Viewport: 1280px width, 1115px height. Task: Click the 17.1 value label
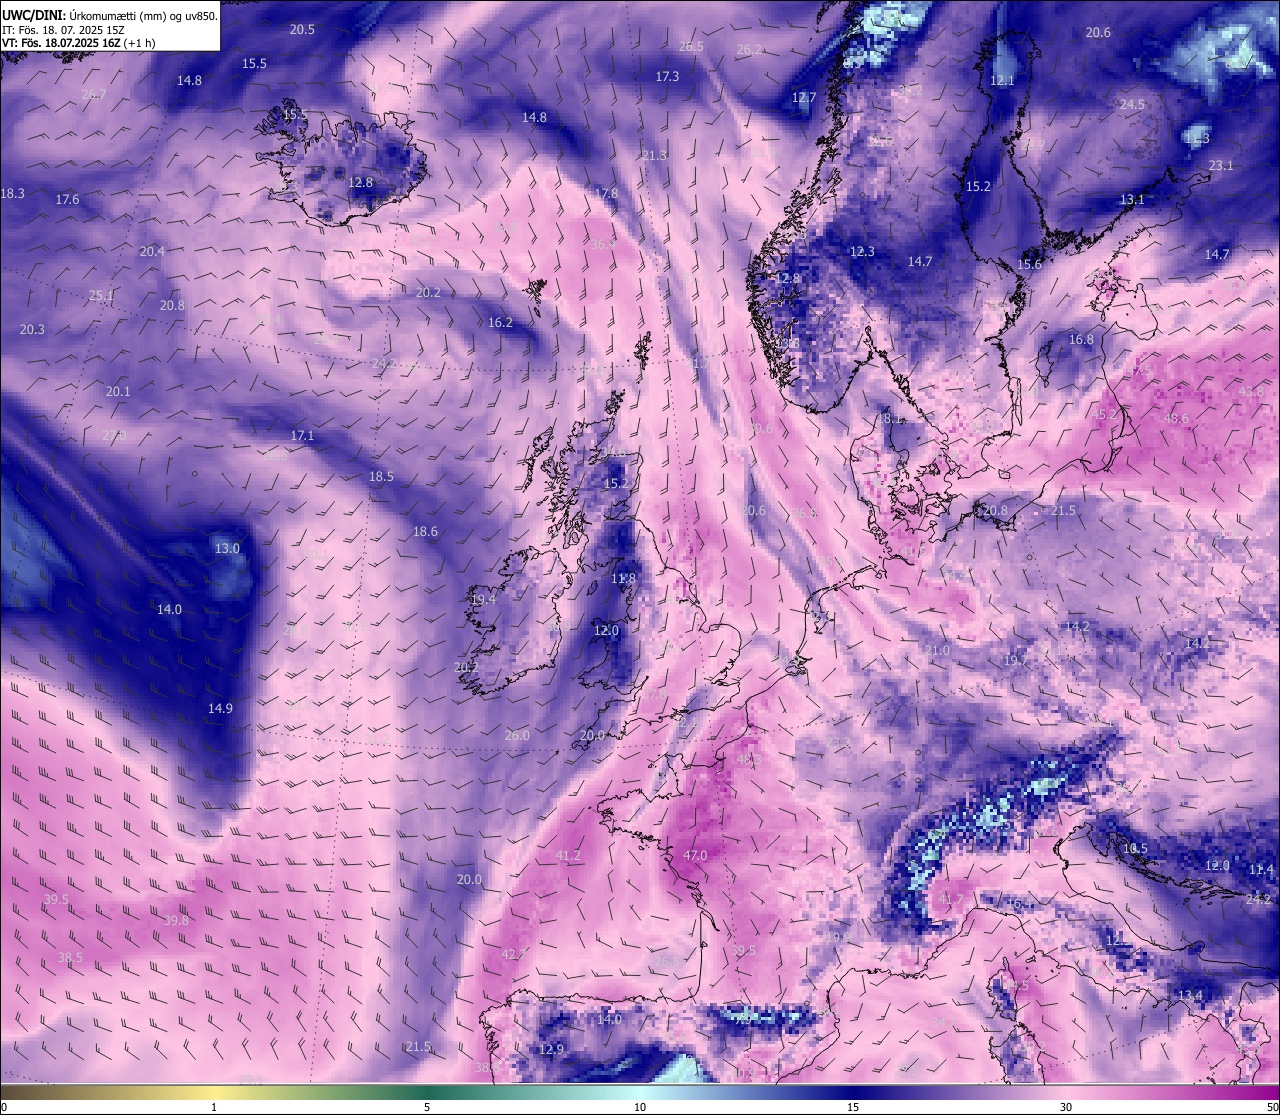click(x=302, y=435)
